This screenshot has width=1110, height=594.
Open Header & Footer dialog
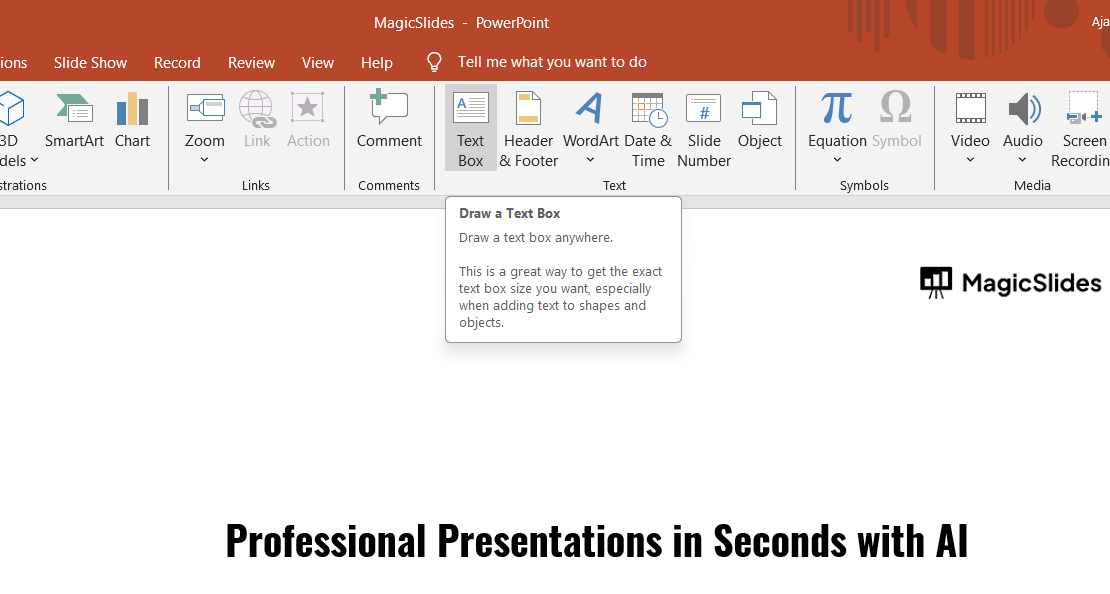click(x=529, y=130)
